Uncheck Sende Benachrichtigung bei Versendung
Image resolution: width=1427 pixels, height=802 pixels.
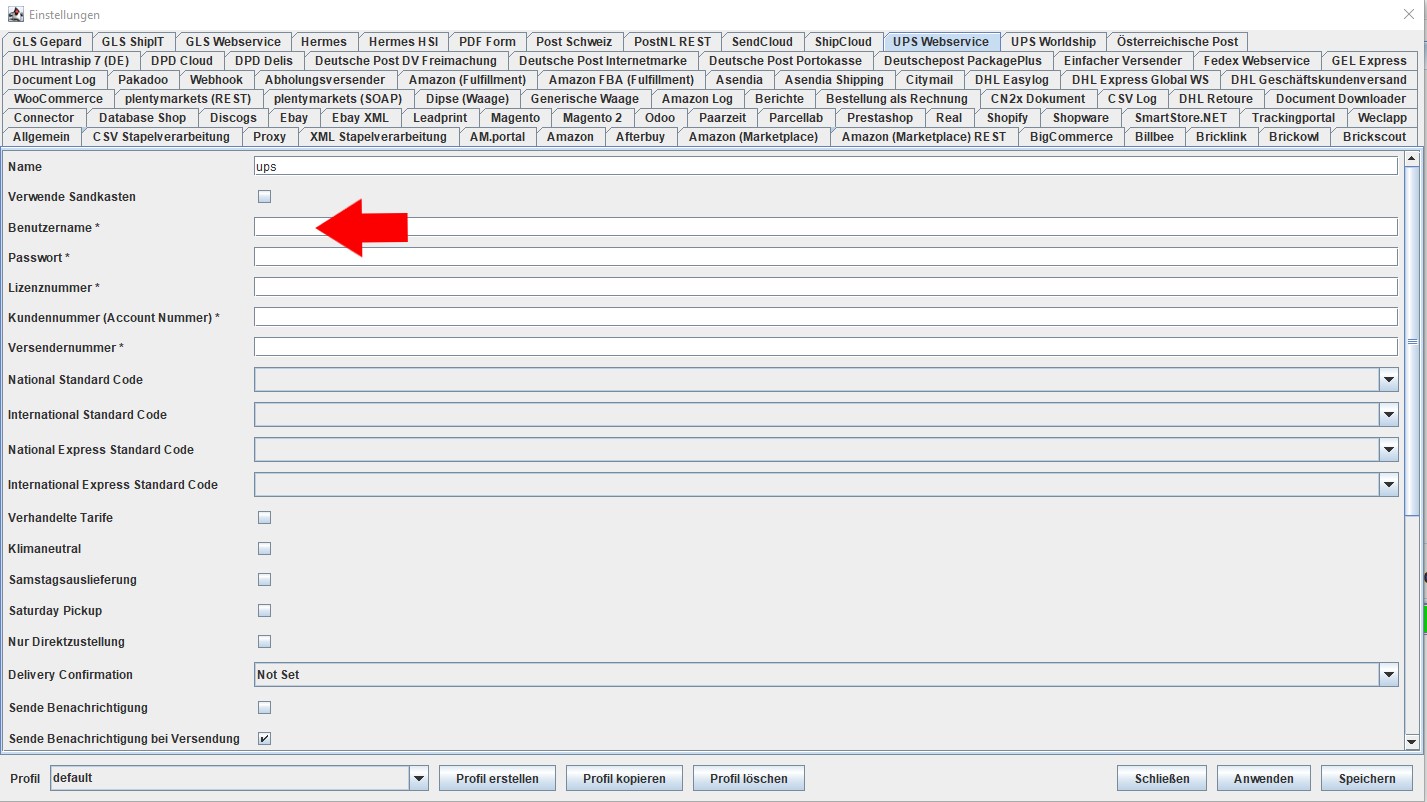pos(264,739)
